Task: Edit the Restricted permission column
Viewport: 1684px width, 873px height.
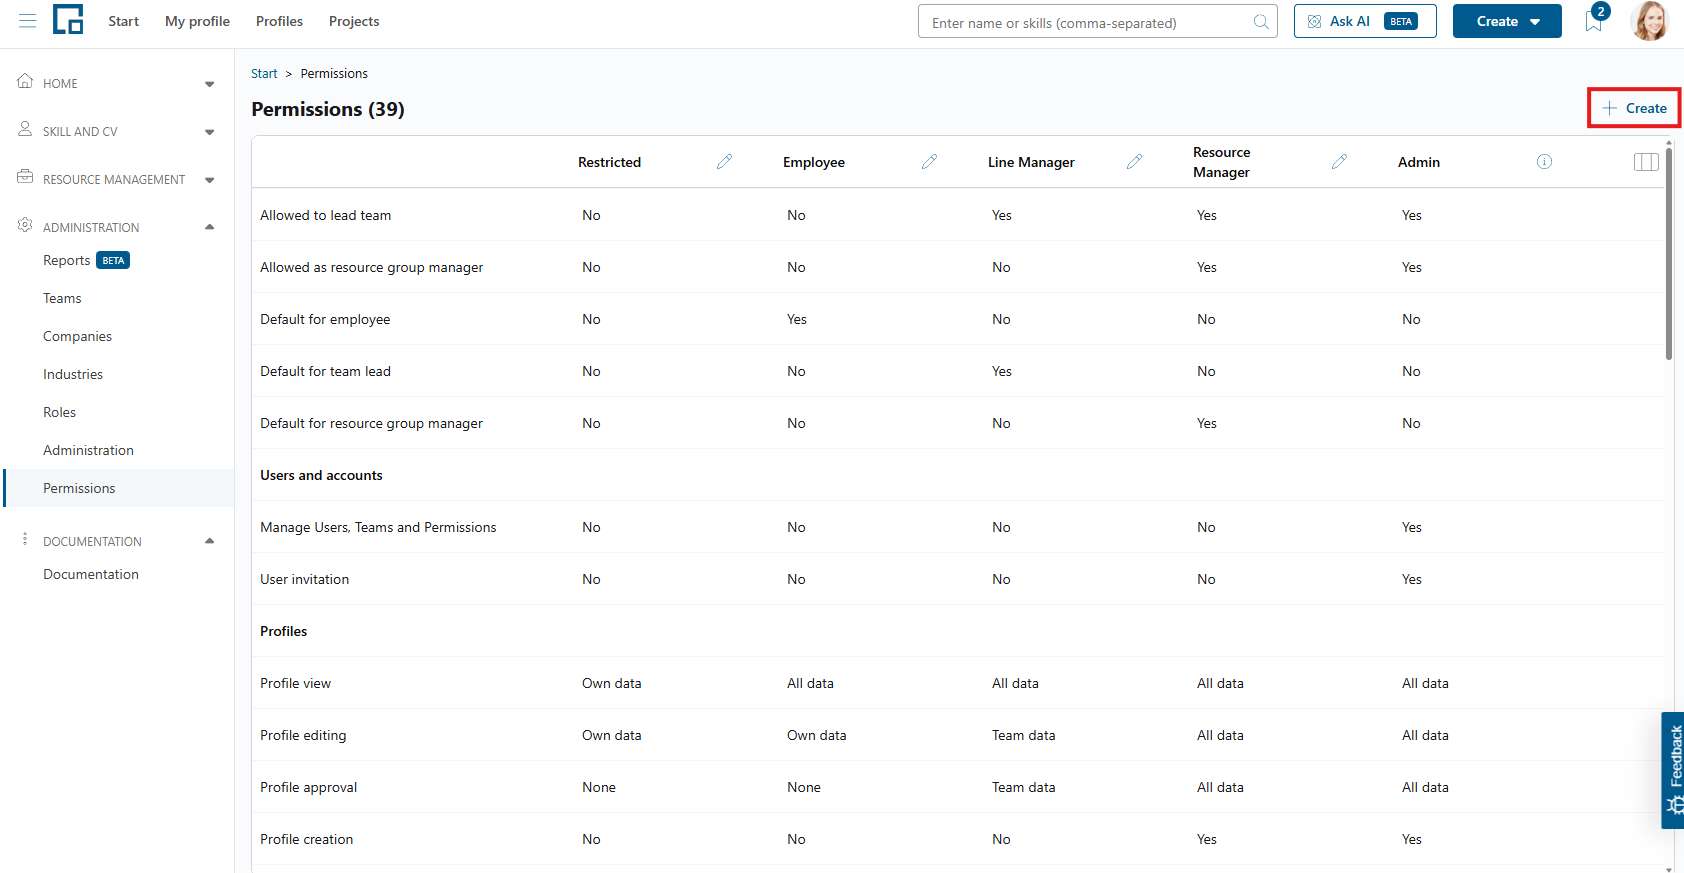Action: pyautogui.click(x=724, y=162)
